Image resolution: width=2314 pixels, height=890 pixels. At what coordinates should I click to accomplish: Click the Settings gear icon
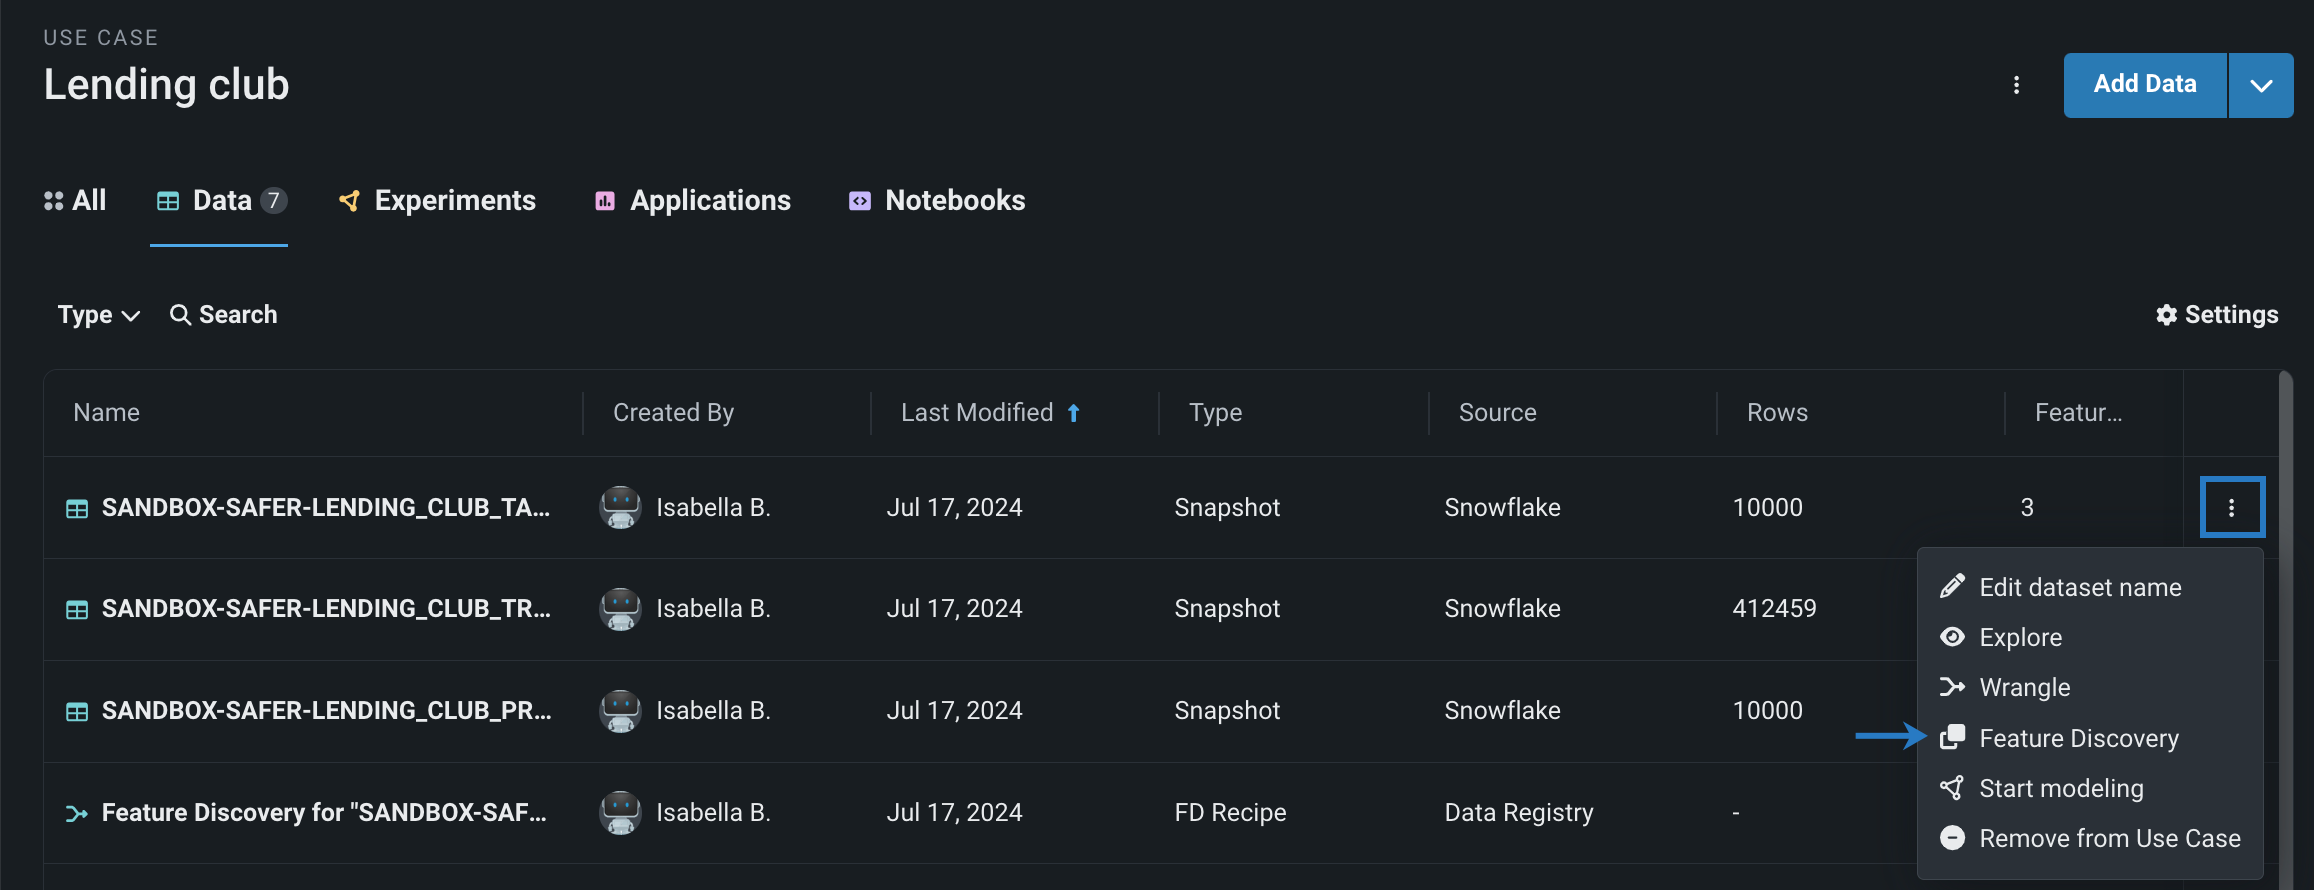click(2166, 315)
